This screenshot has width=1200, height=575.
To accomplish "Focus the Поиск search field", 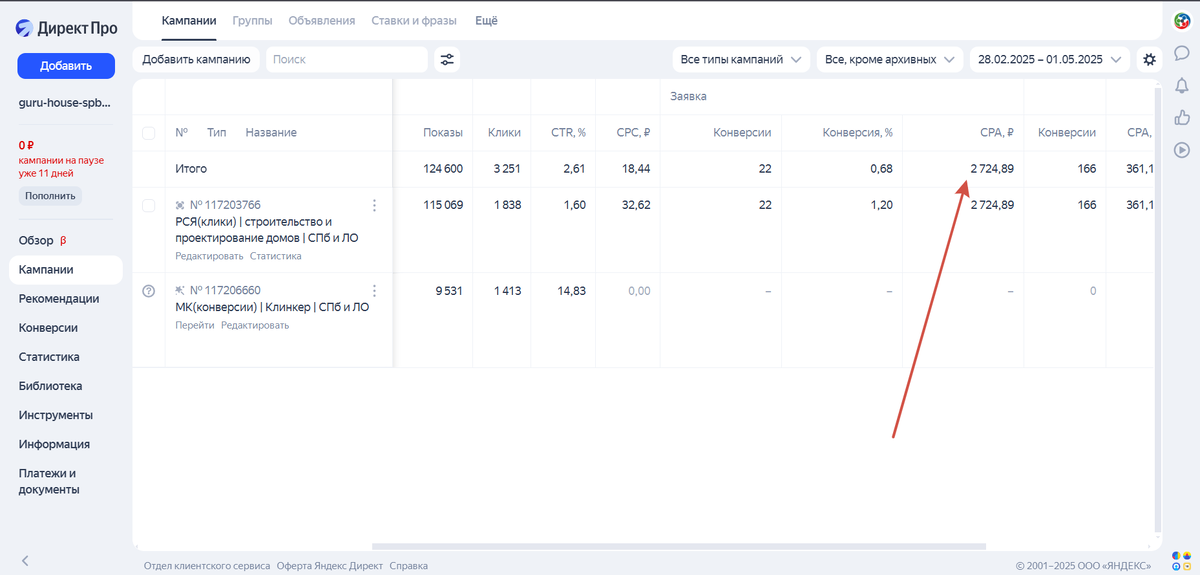I will 347,60.
